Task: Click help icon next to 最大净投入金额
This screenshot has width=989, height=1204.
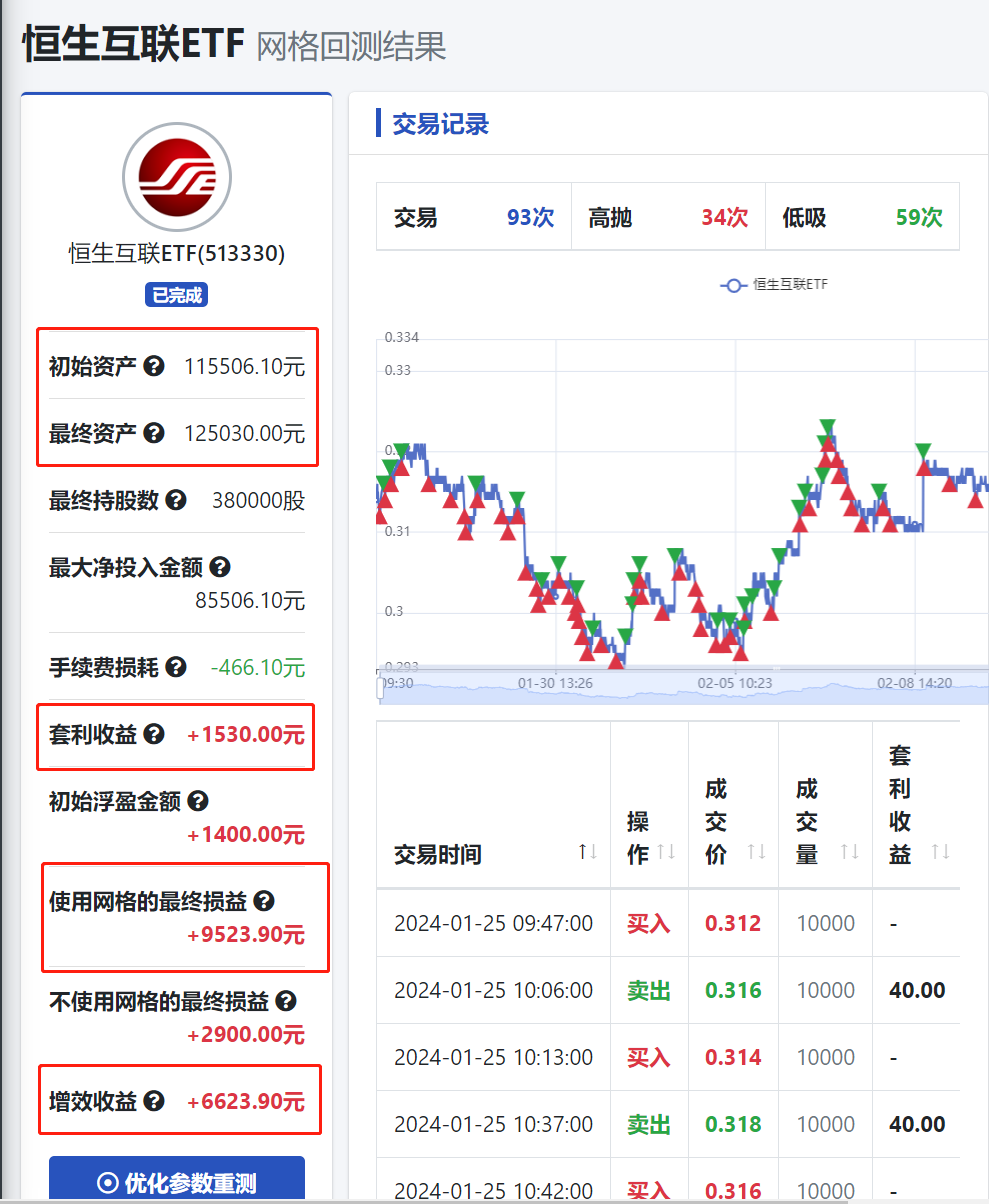Action: [x=220, y=567]
